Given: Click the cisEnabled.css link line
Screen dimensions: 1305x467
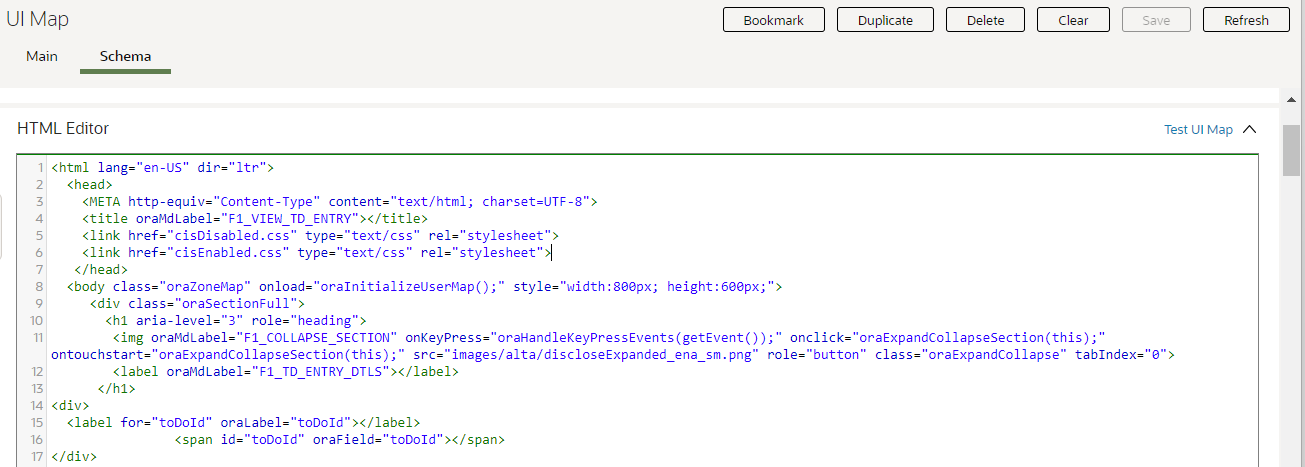Looking at the screenshot, I should click(316, 252).
